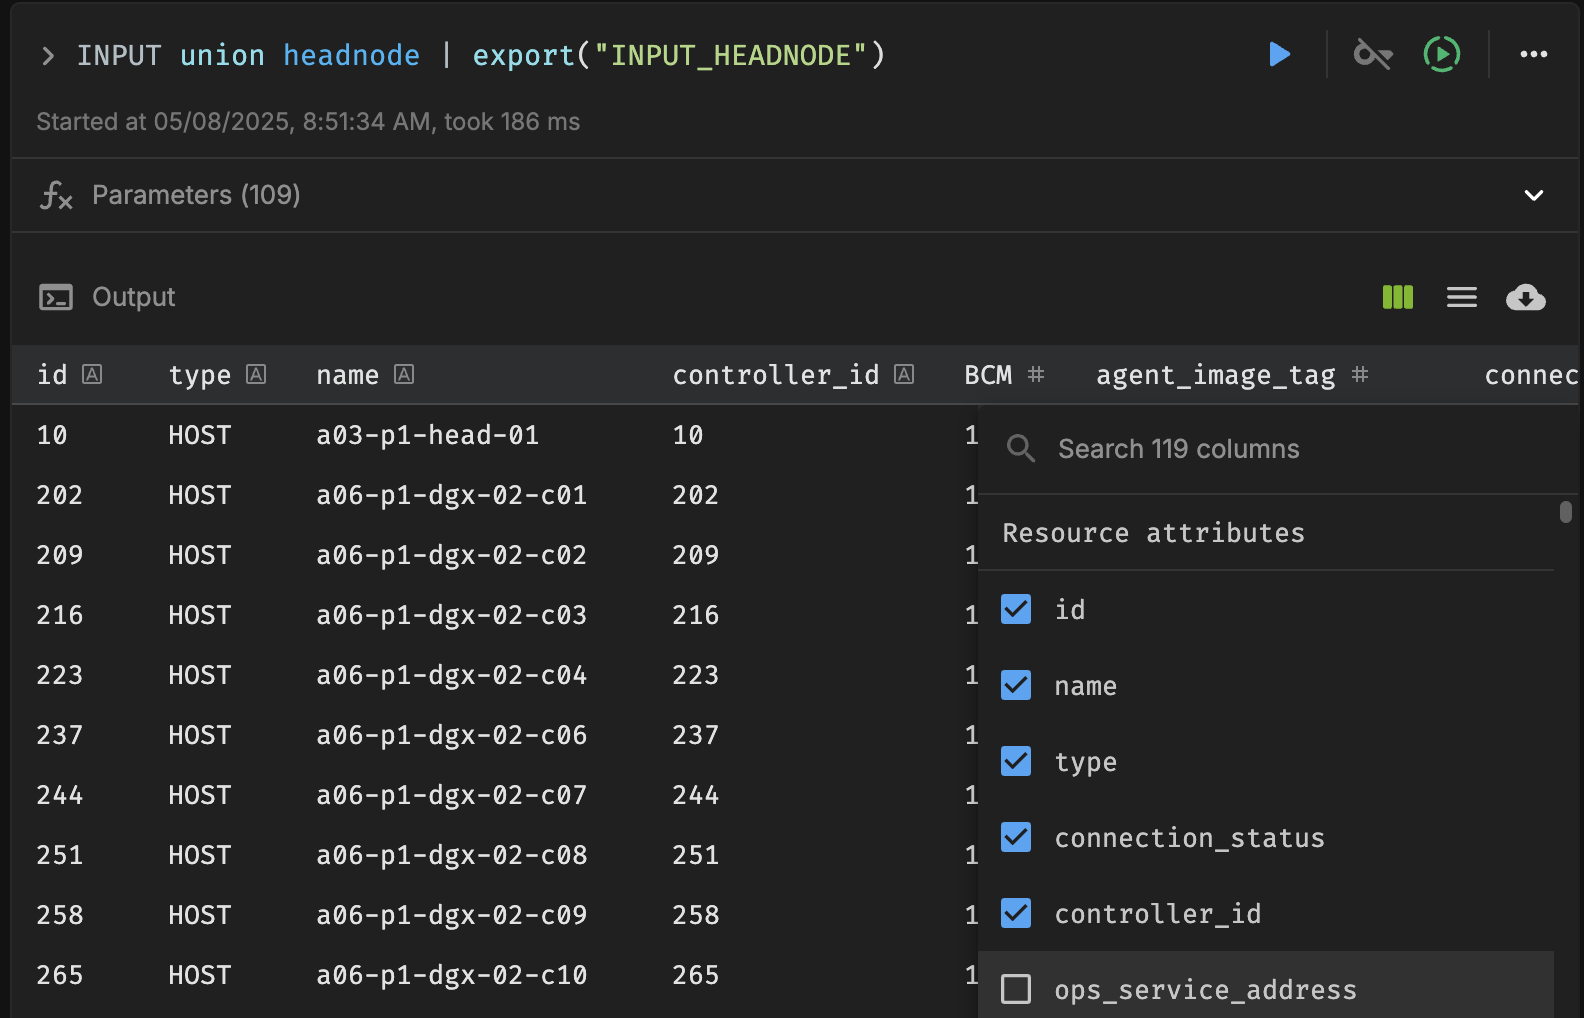Image resolution: width=1584 pixels, height=1018 pixels.
Task: Click the controller_id cell with value 237
Action: 696,735
